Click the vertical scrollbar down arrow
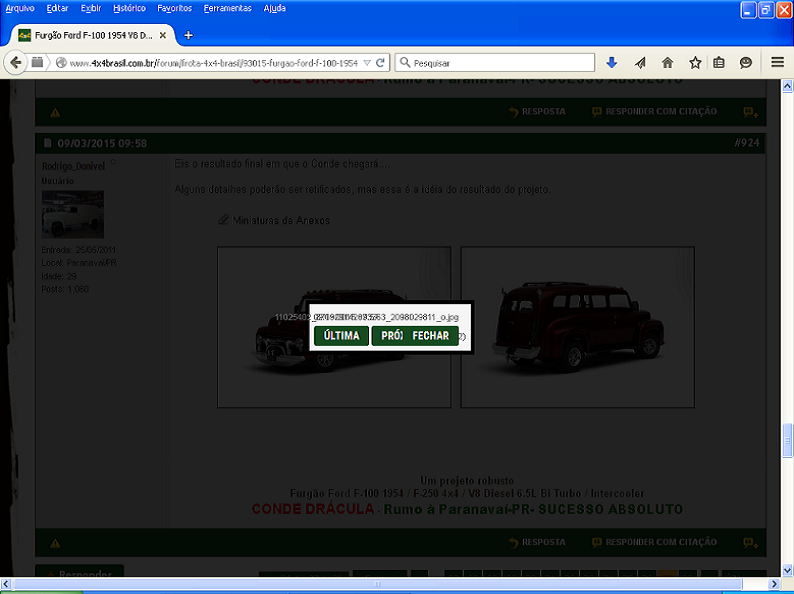This screenshot has height=594, width=794. pyautogui.click(x=787, y=570)
